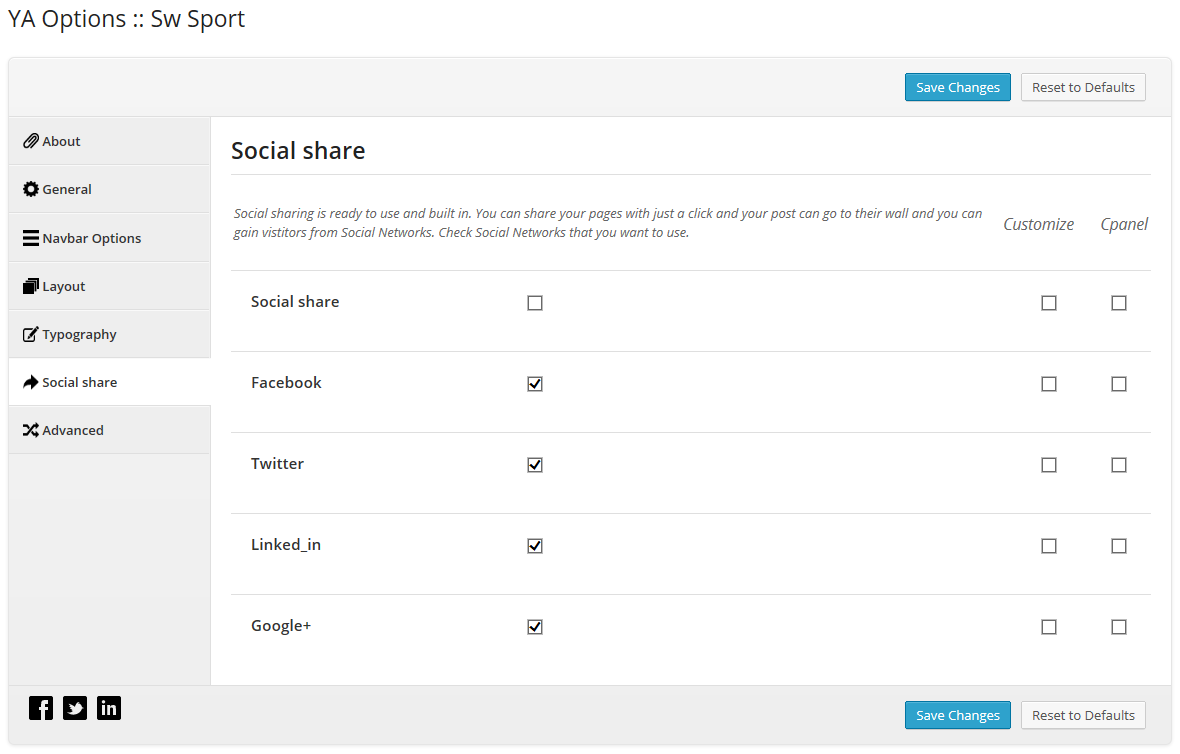Click the Twitter row label

click(x=278, y=464)
